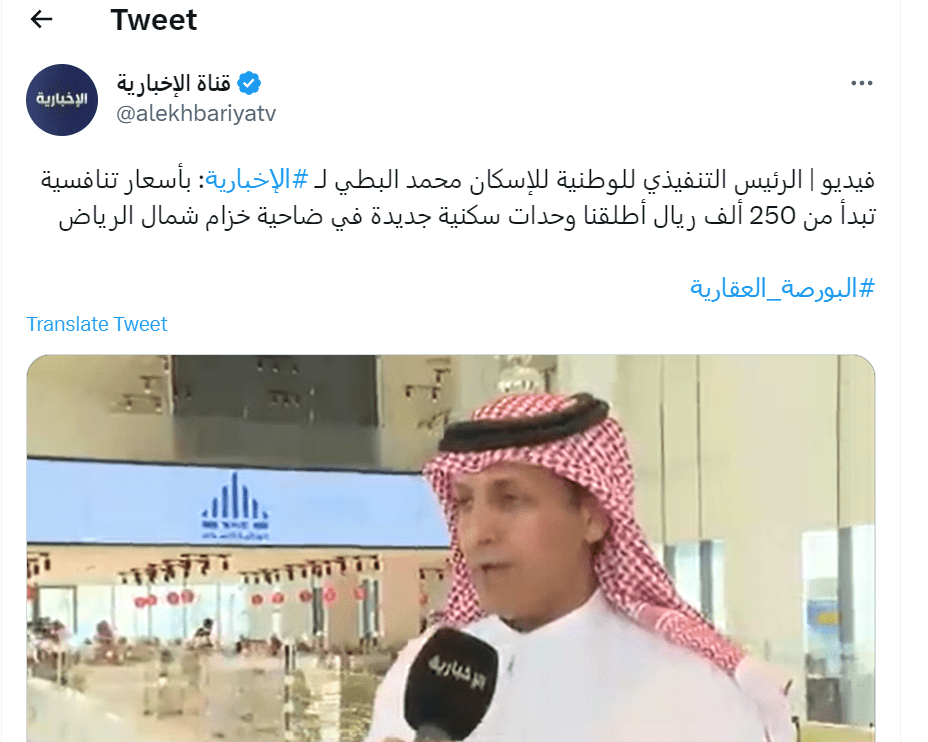The width and height of the screenshot is (928, 742).
Task: Open the @alekhbariyatv handle
Action: tap(196, 113)
